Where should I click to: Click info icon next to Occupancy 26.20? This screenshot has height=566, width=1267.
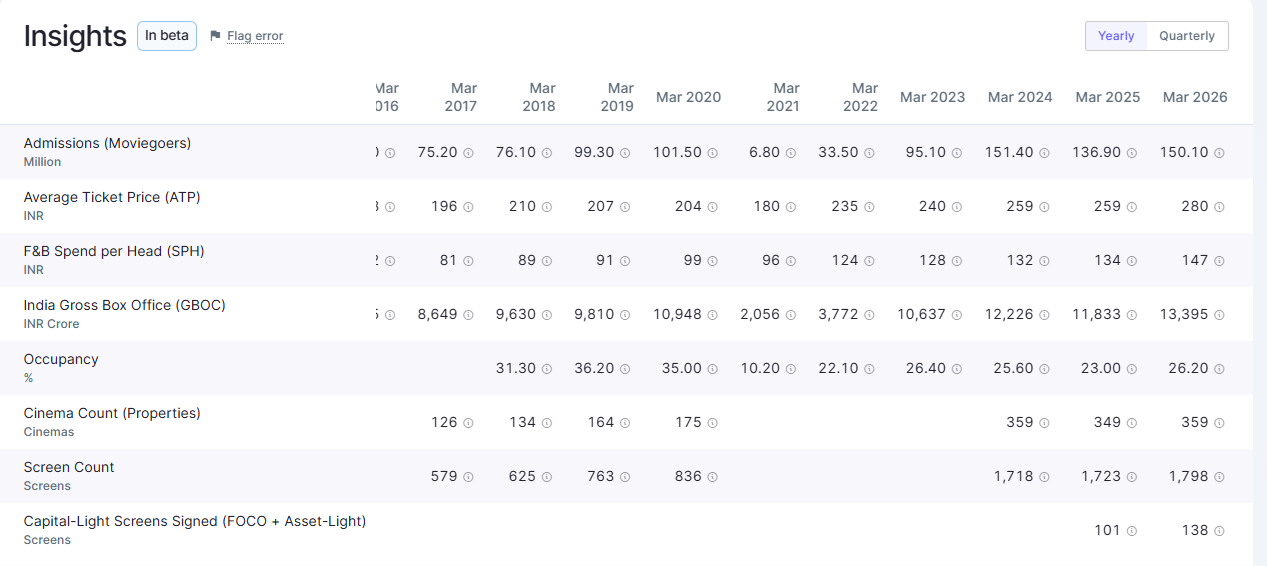(1219, 369)
